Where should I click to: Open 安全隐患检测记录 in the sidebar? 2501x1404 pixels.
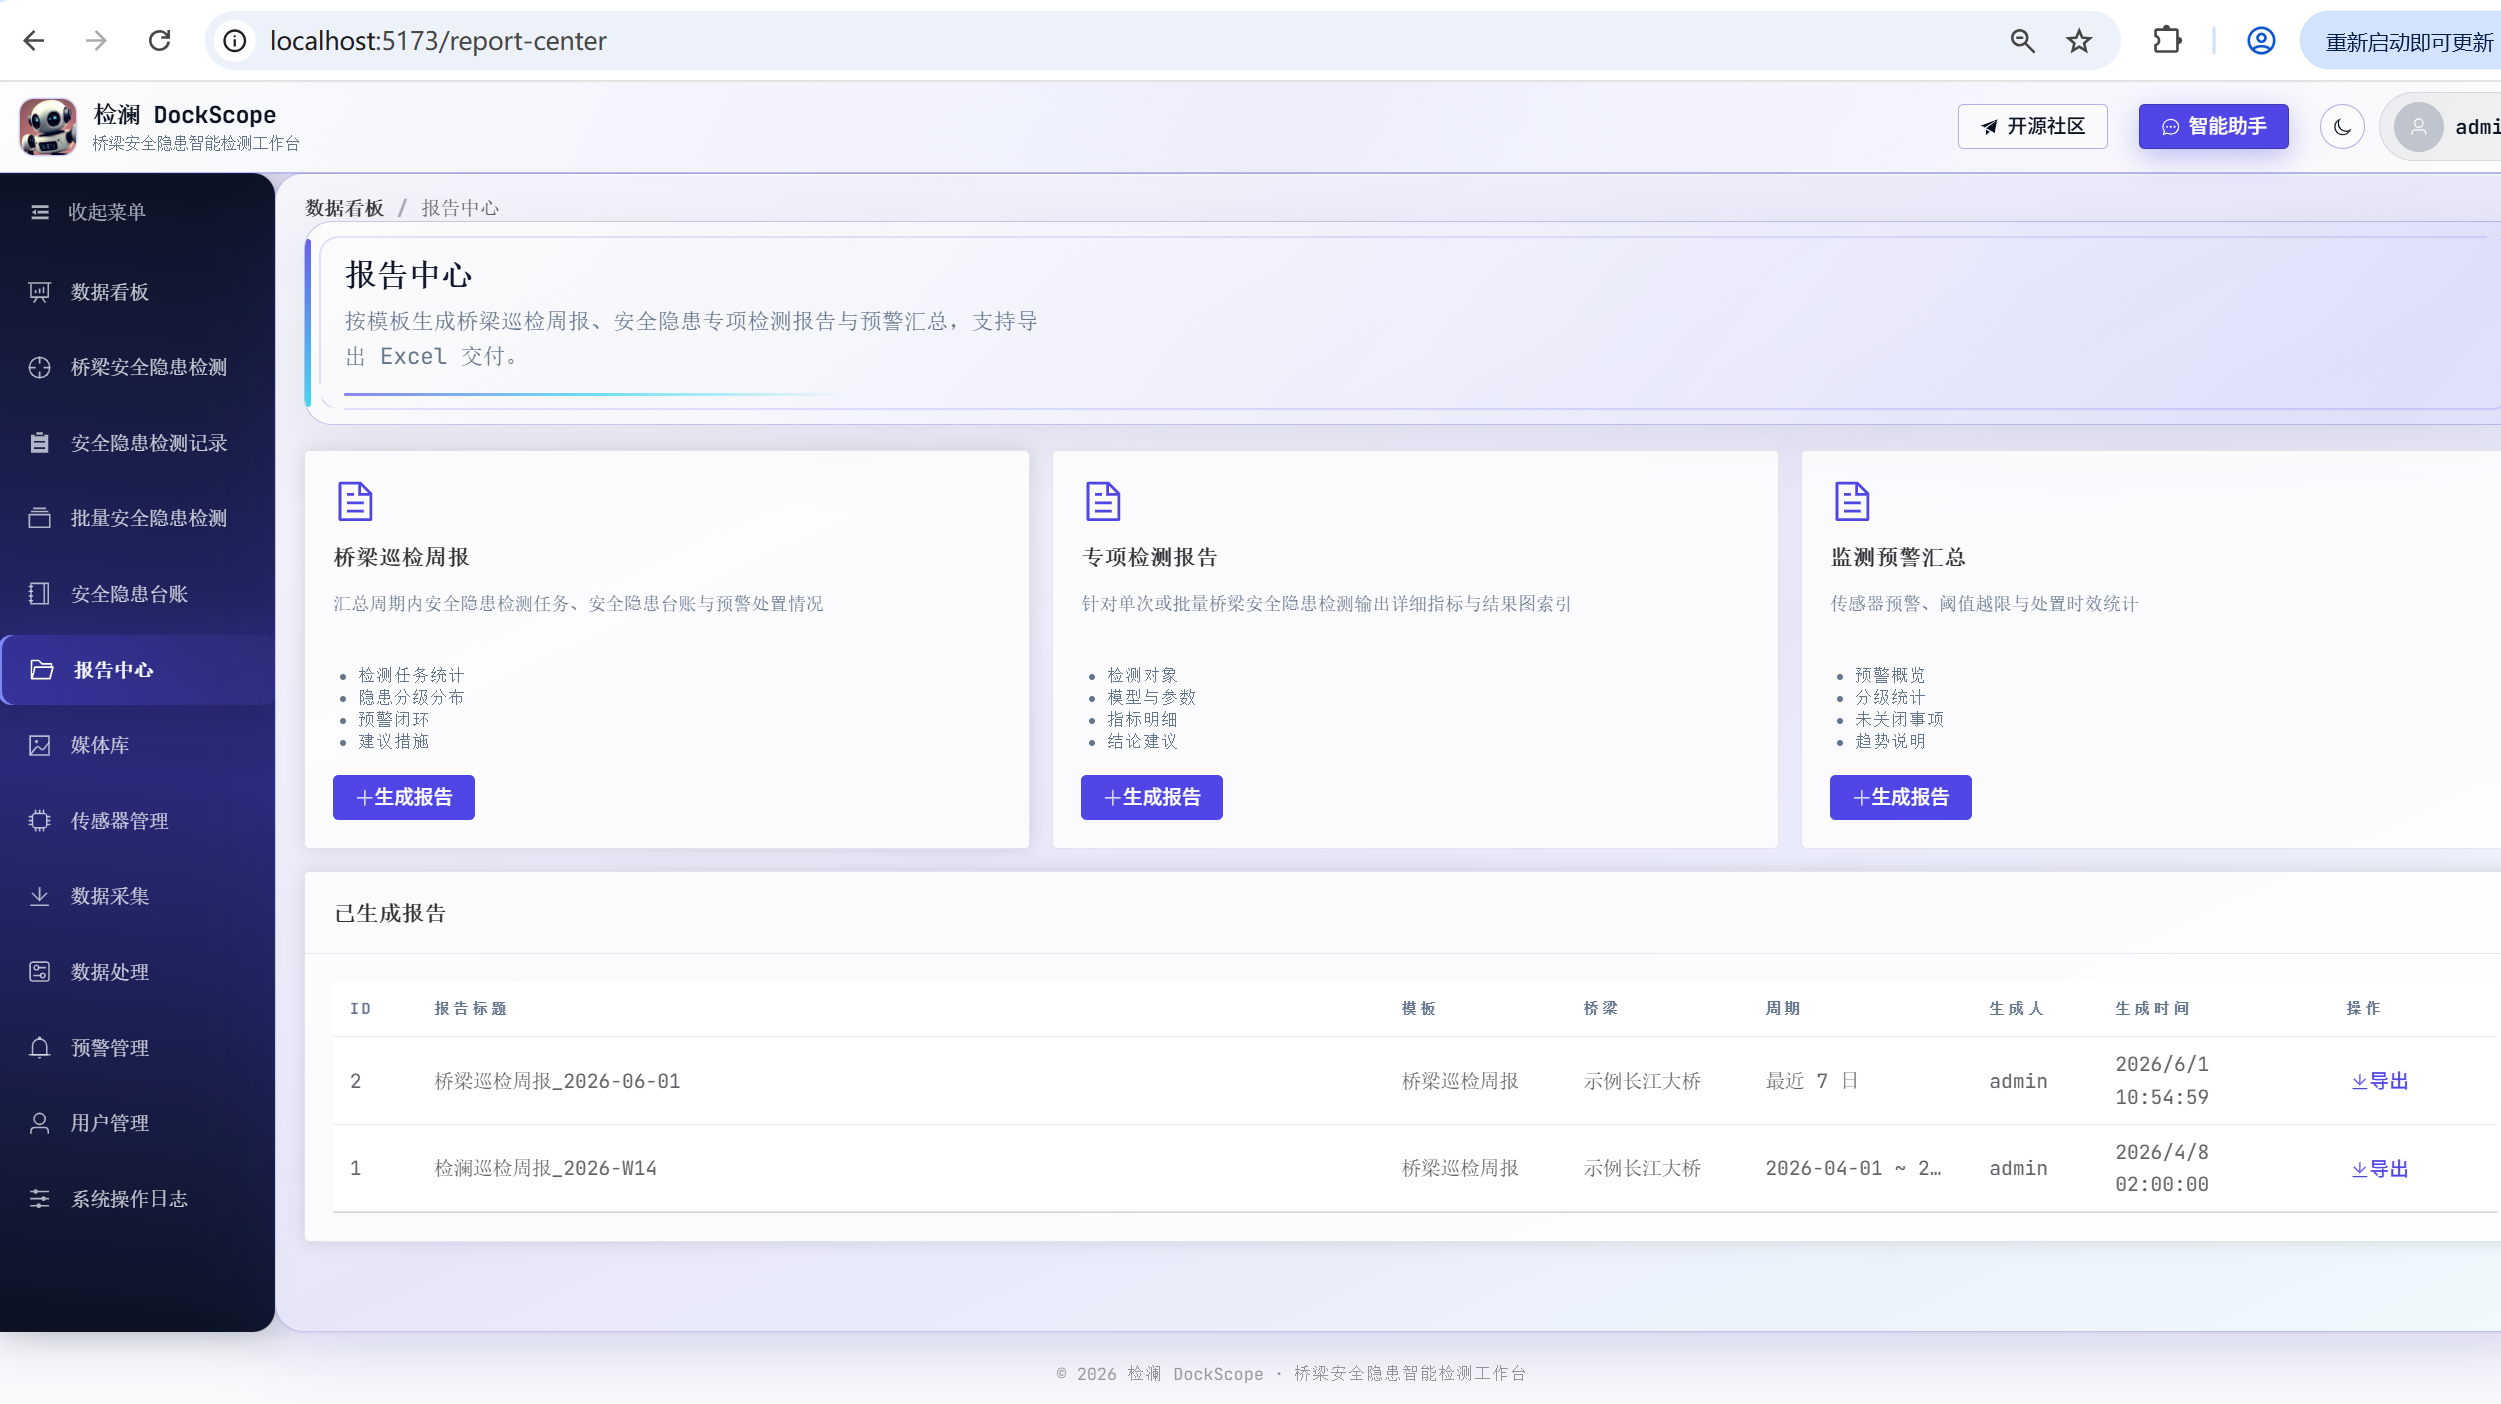pyautogui.click(x=138, y=443)
